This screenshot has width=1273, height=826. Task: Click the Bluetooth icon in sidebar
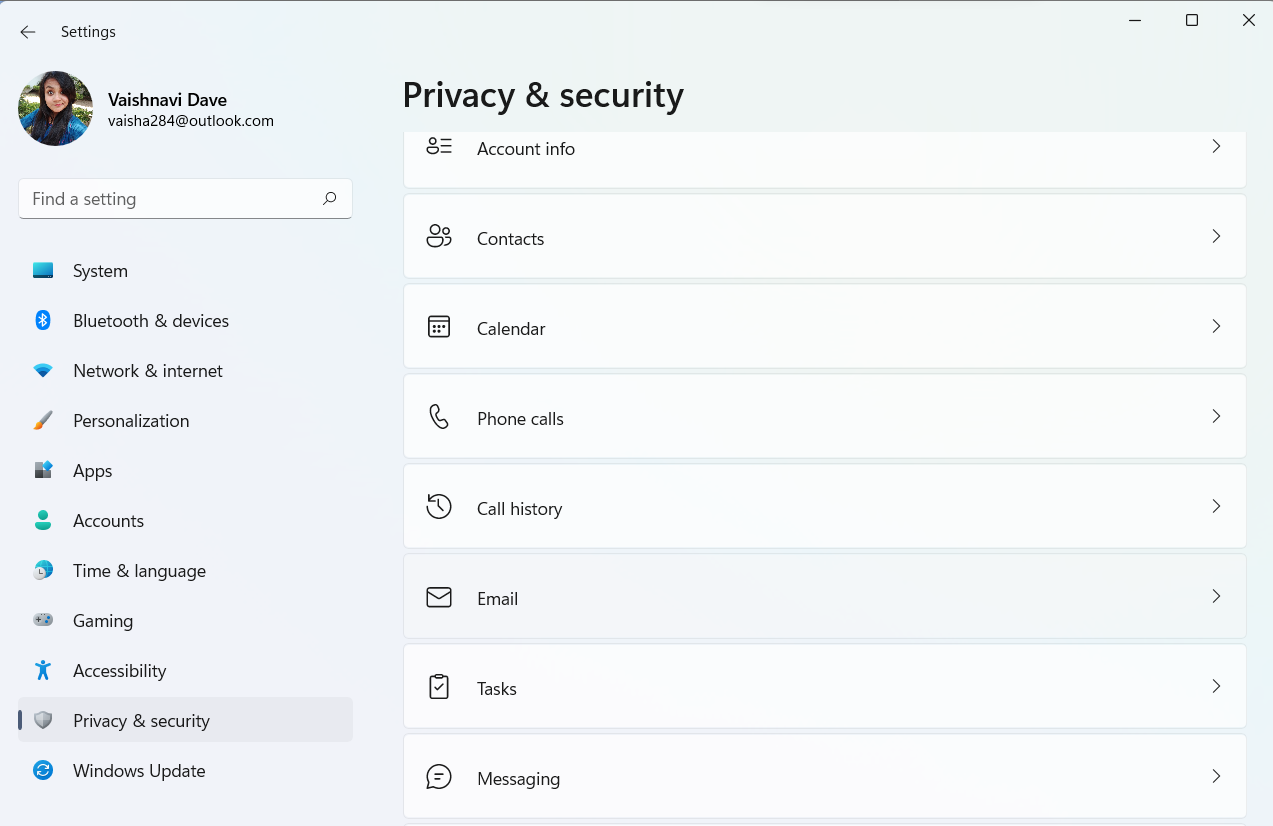click(x=43, y=320)
